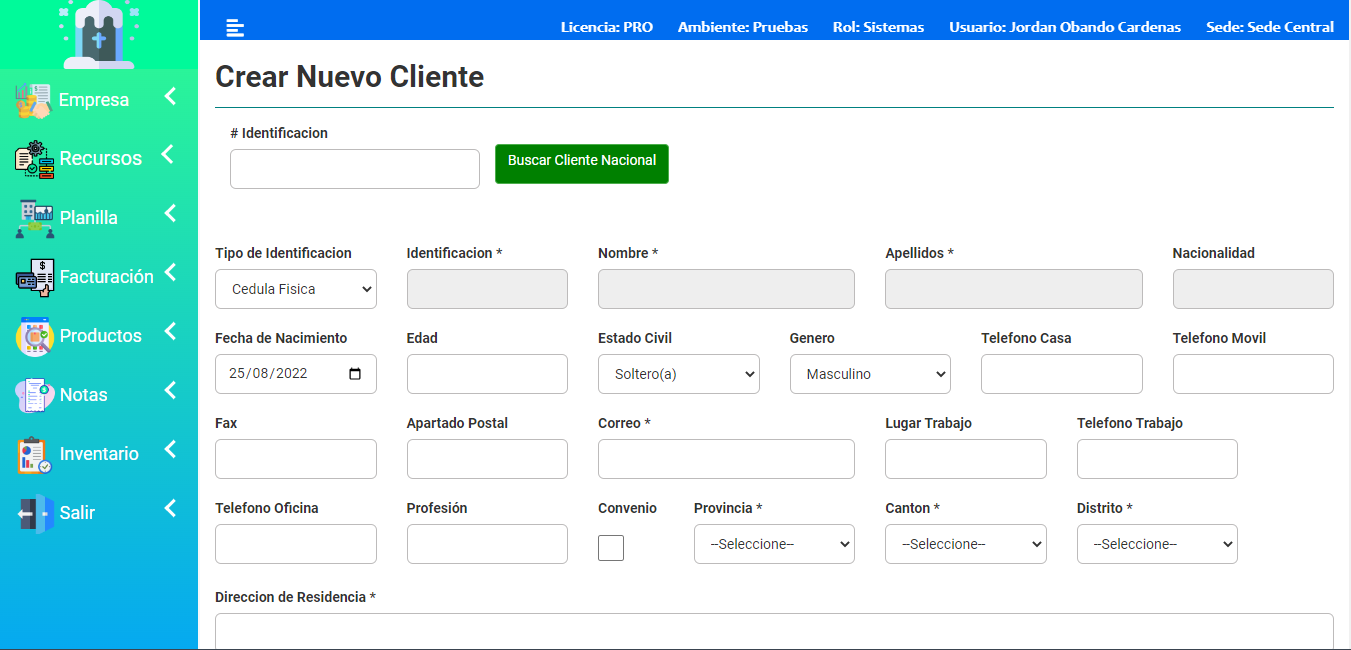Open the Estado Civil dropdown
Viewport: 1351px width, 650px height.
[x=679, y=374]
